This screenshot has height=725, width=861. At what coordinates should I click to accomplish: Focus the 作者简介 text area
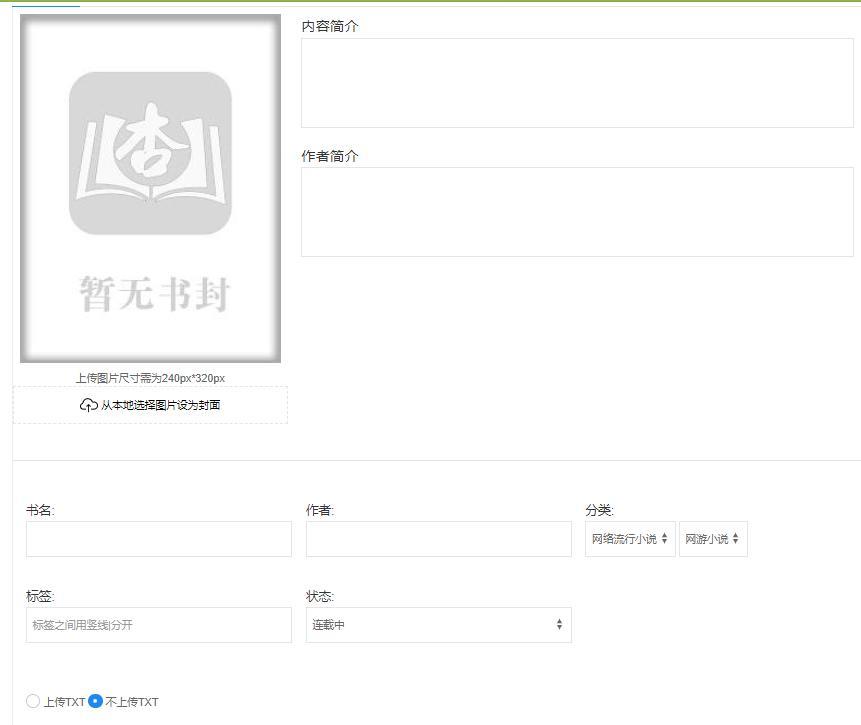coord(577,212)
